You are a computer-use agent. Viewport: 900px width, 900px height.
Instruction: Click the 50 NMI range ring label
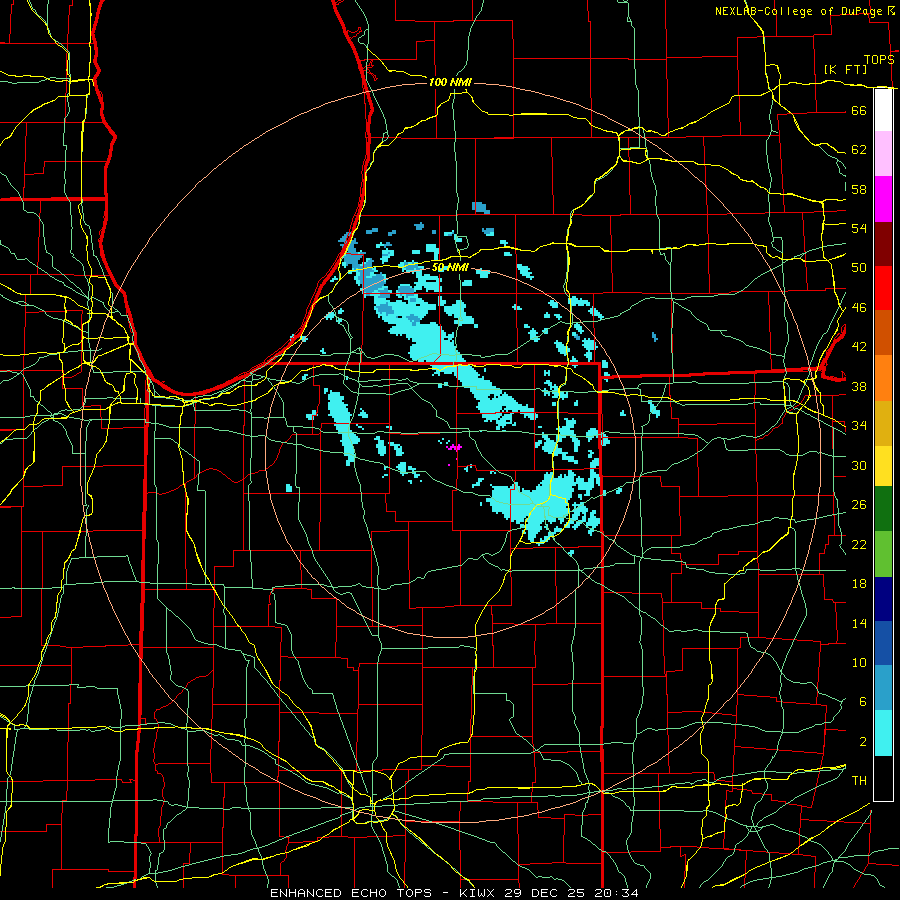click(450, 267)
